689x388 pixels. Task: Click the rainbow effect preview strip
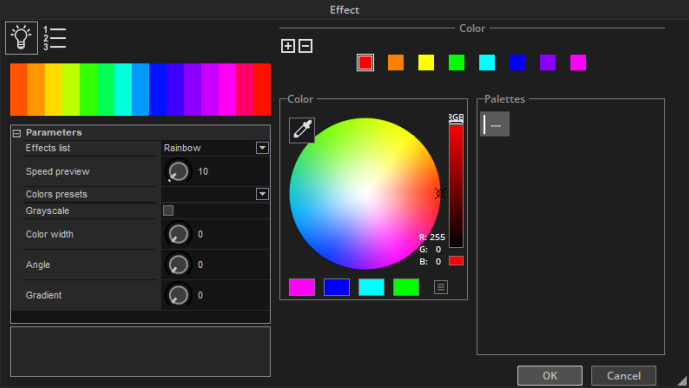pos(140,90)
